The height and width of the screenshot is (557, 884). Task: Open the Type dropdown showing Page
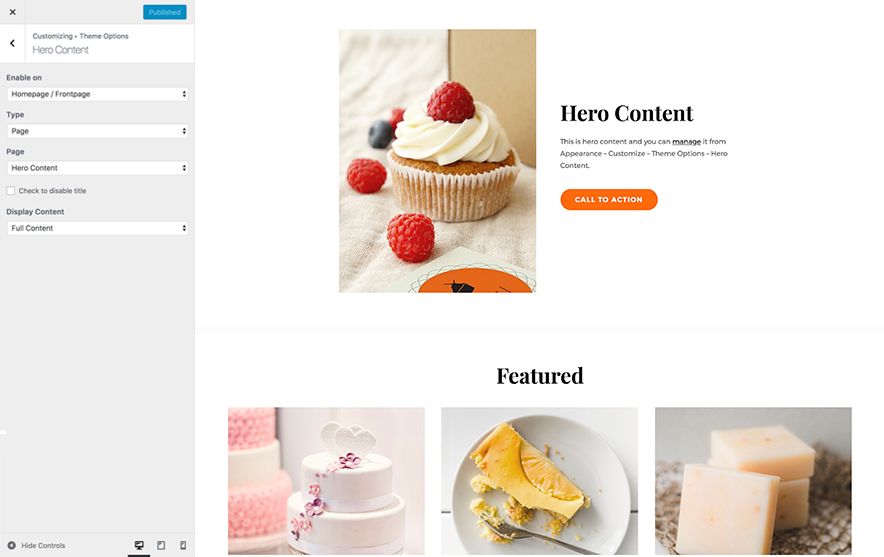click(98, 131)
